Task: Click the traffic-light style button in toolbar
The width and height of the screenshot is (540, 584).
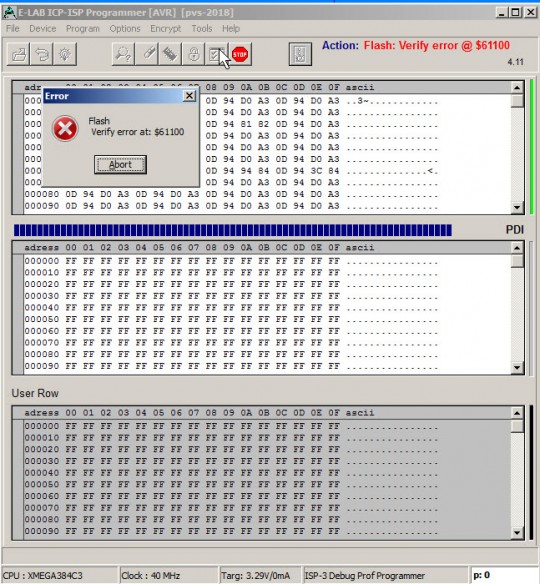Action: coord(300,54)
